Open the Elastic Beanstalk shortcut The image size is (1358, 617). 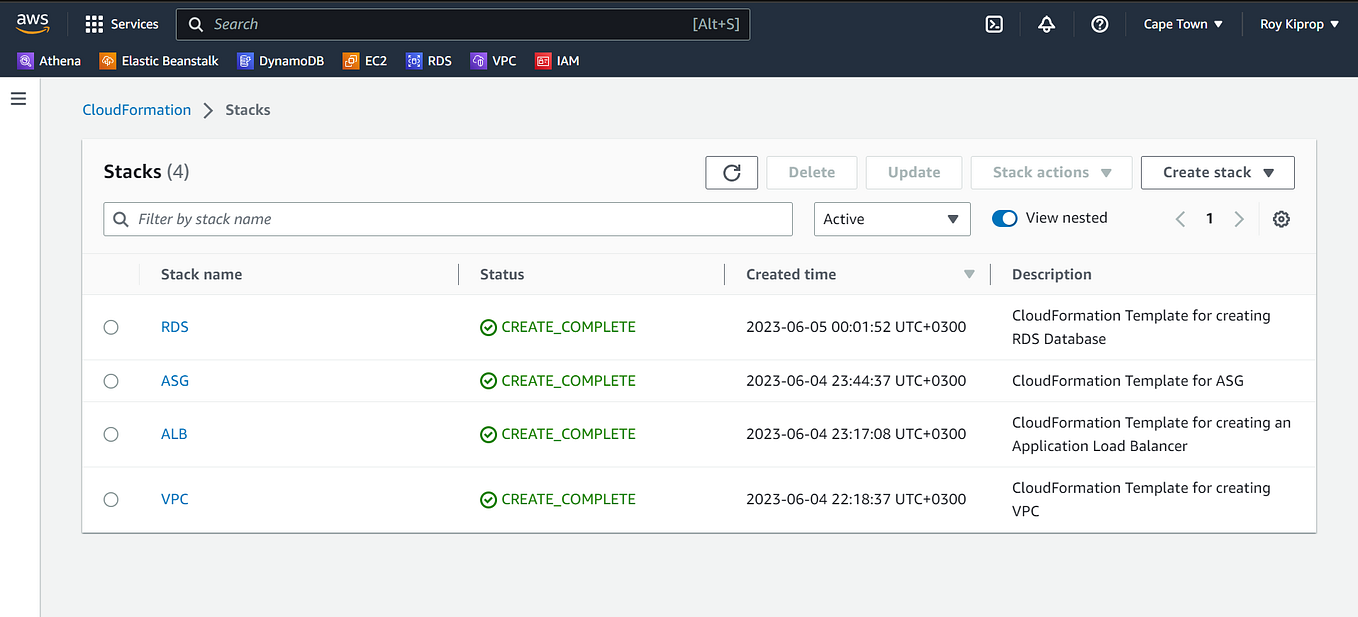coord(158,60)
